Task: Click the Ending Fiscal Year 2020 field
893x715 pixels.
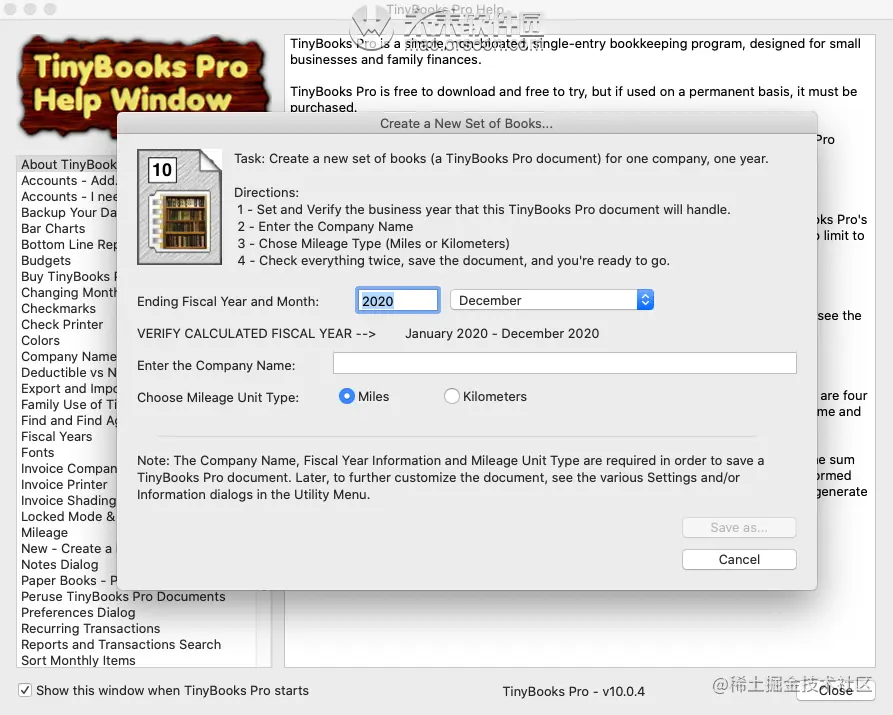Action: (x=398, y=300)
